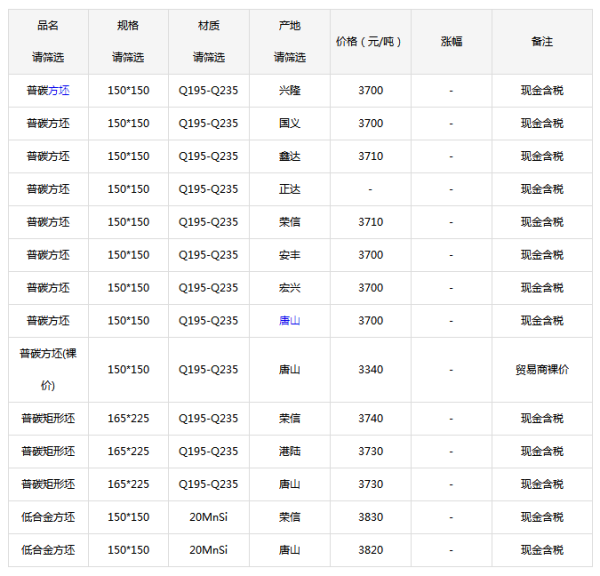Click the 品名 header label
The height and width of the screenshot is (576, 600).
tap(48, 25)
